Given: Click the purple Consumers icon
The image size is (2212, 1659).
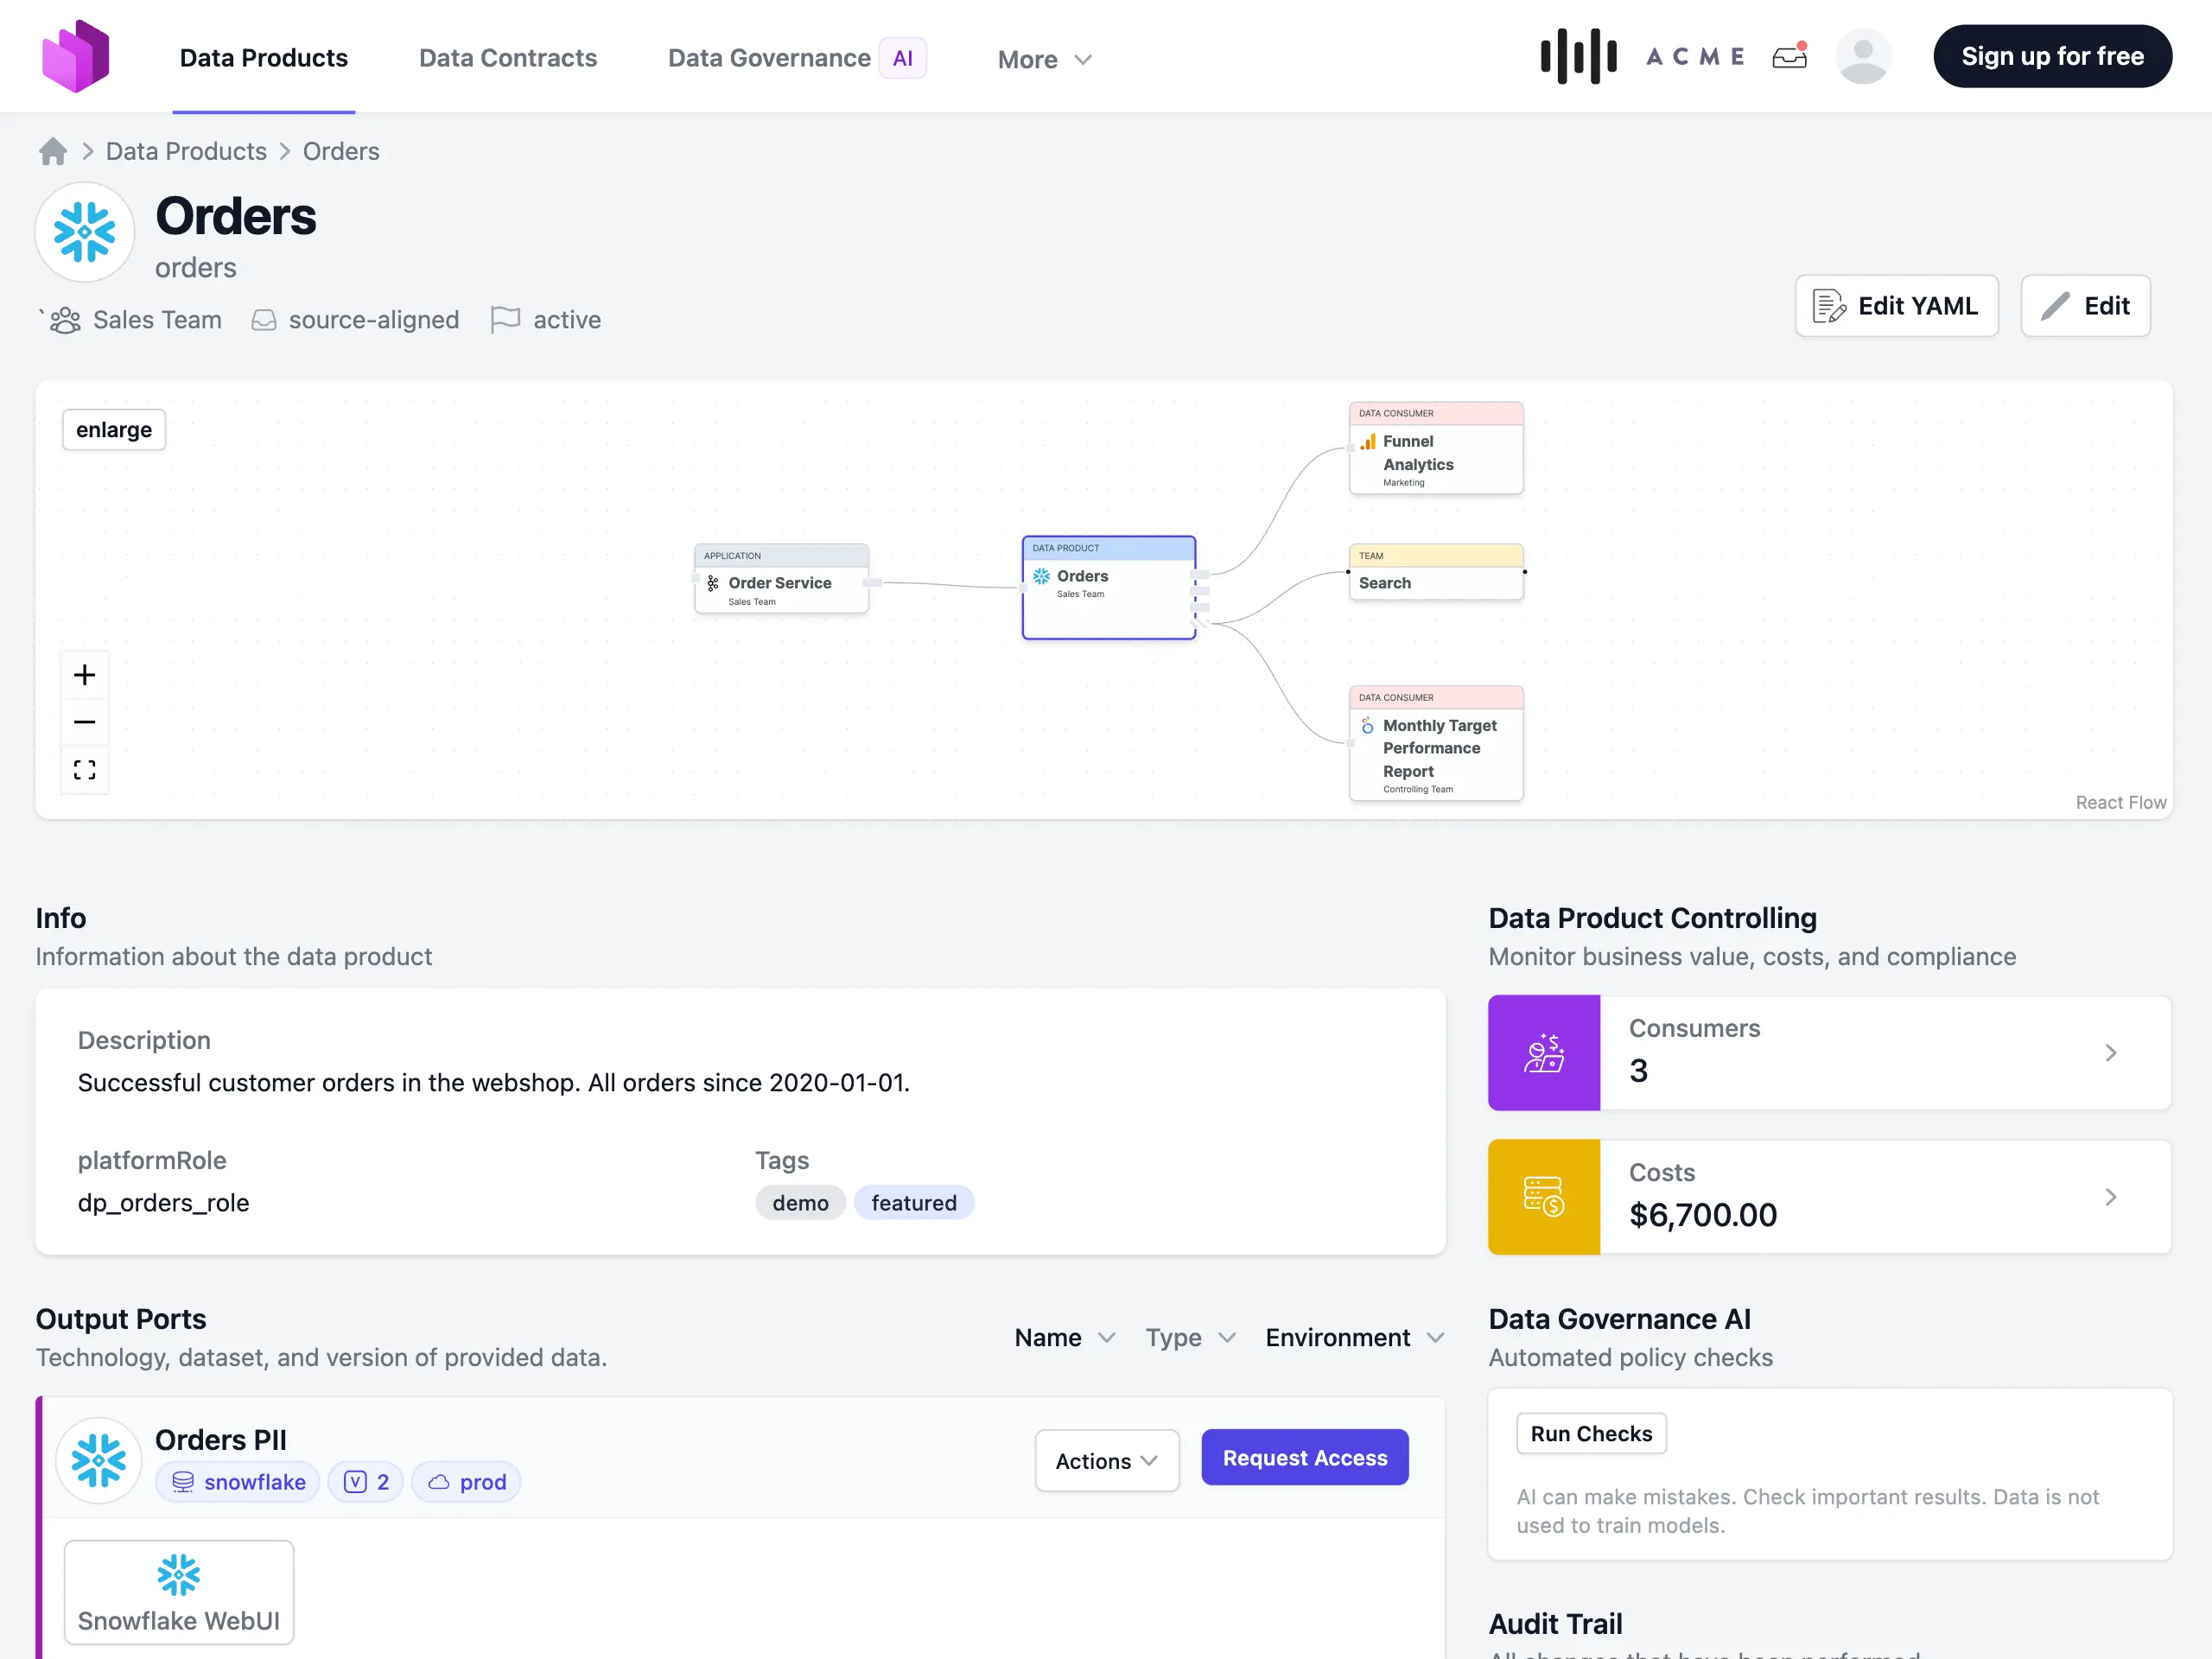Looking at the screenshot, I should (1544, 1052).
